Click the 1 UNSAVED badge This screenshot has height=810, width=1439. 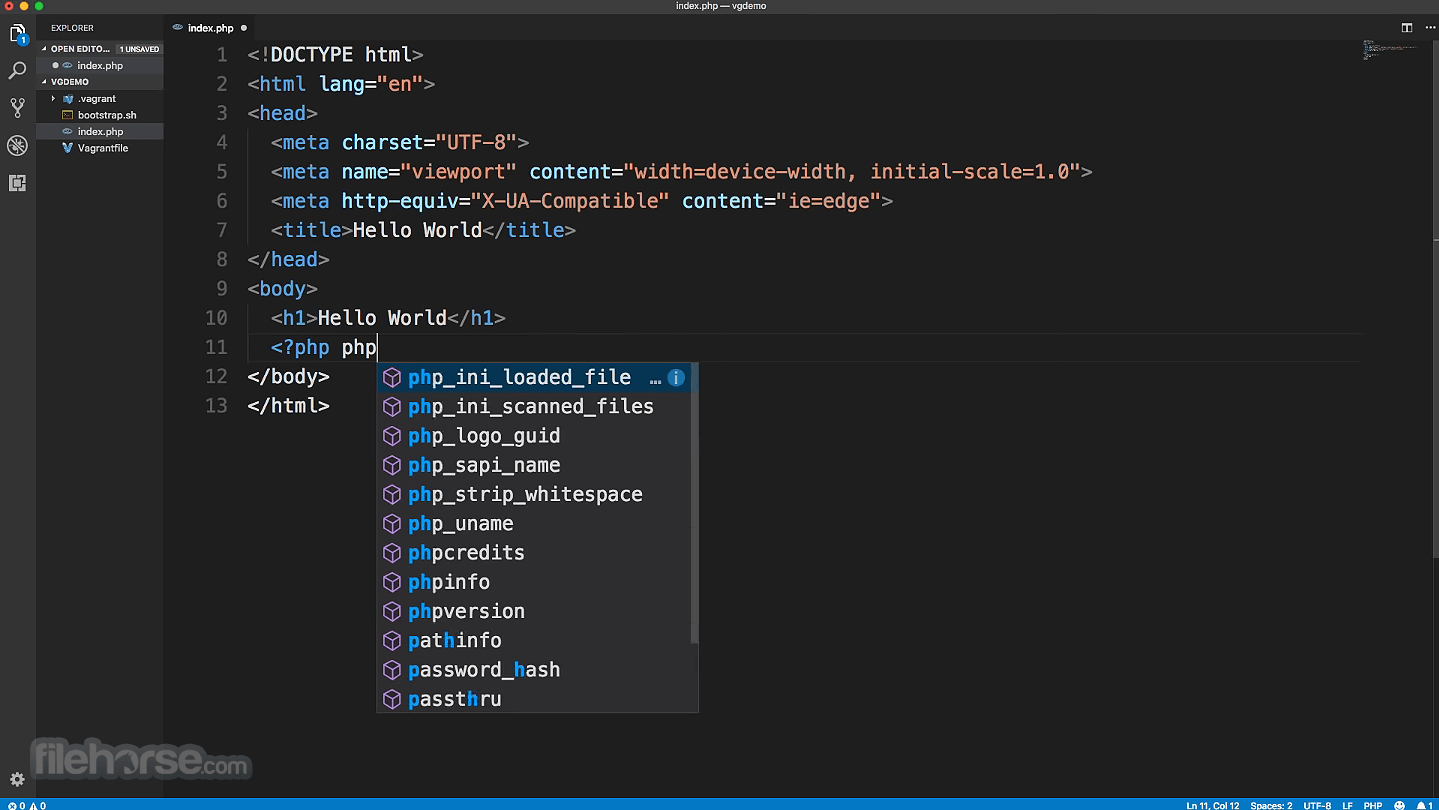(139, 49)
